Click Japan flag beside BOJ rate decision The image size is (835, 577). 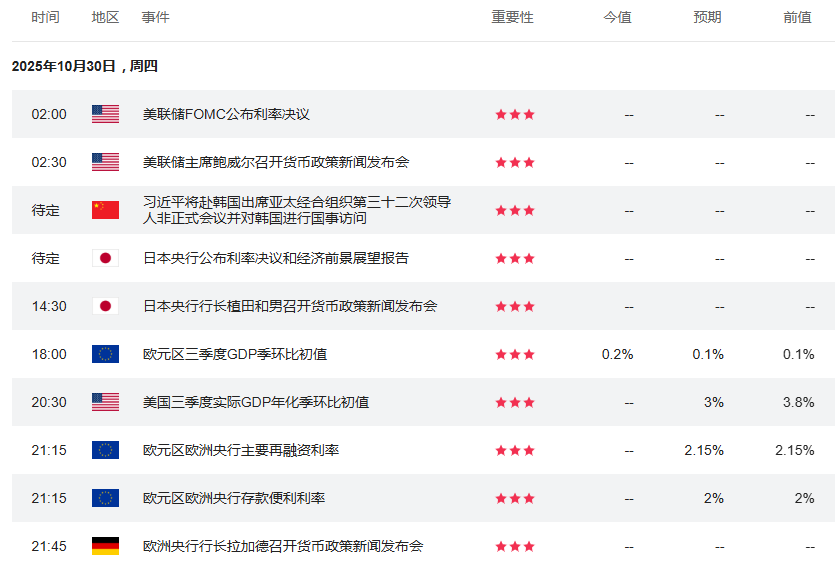pos(105,258)
